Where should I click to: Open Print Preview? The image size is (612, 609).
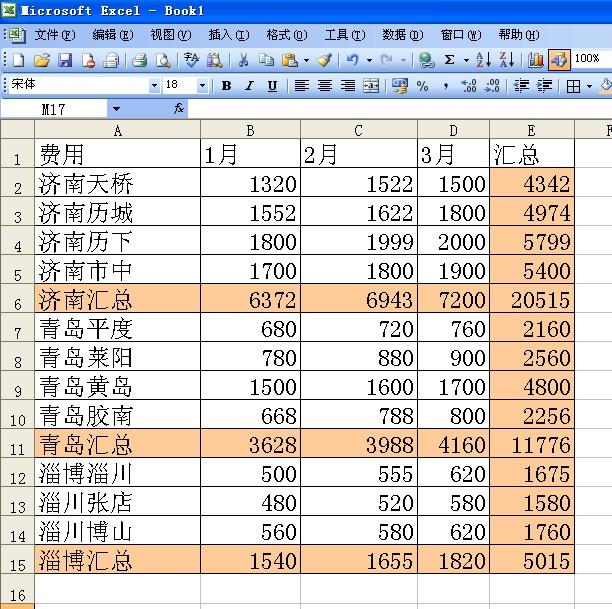pyautogui.click(x=163, y=61)
